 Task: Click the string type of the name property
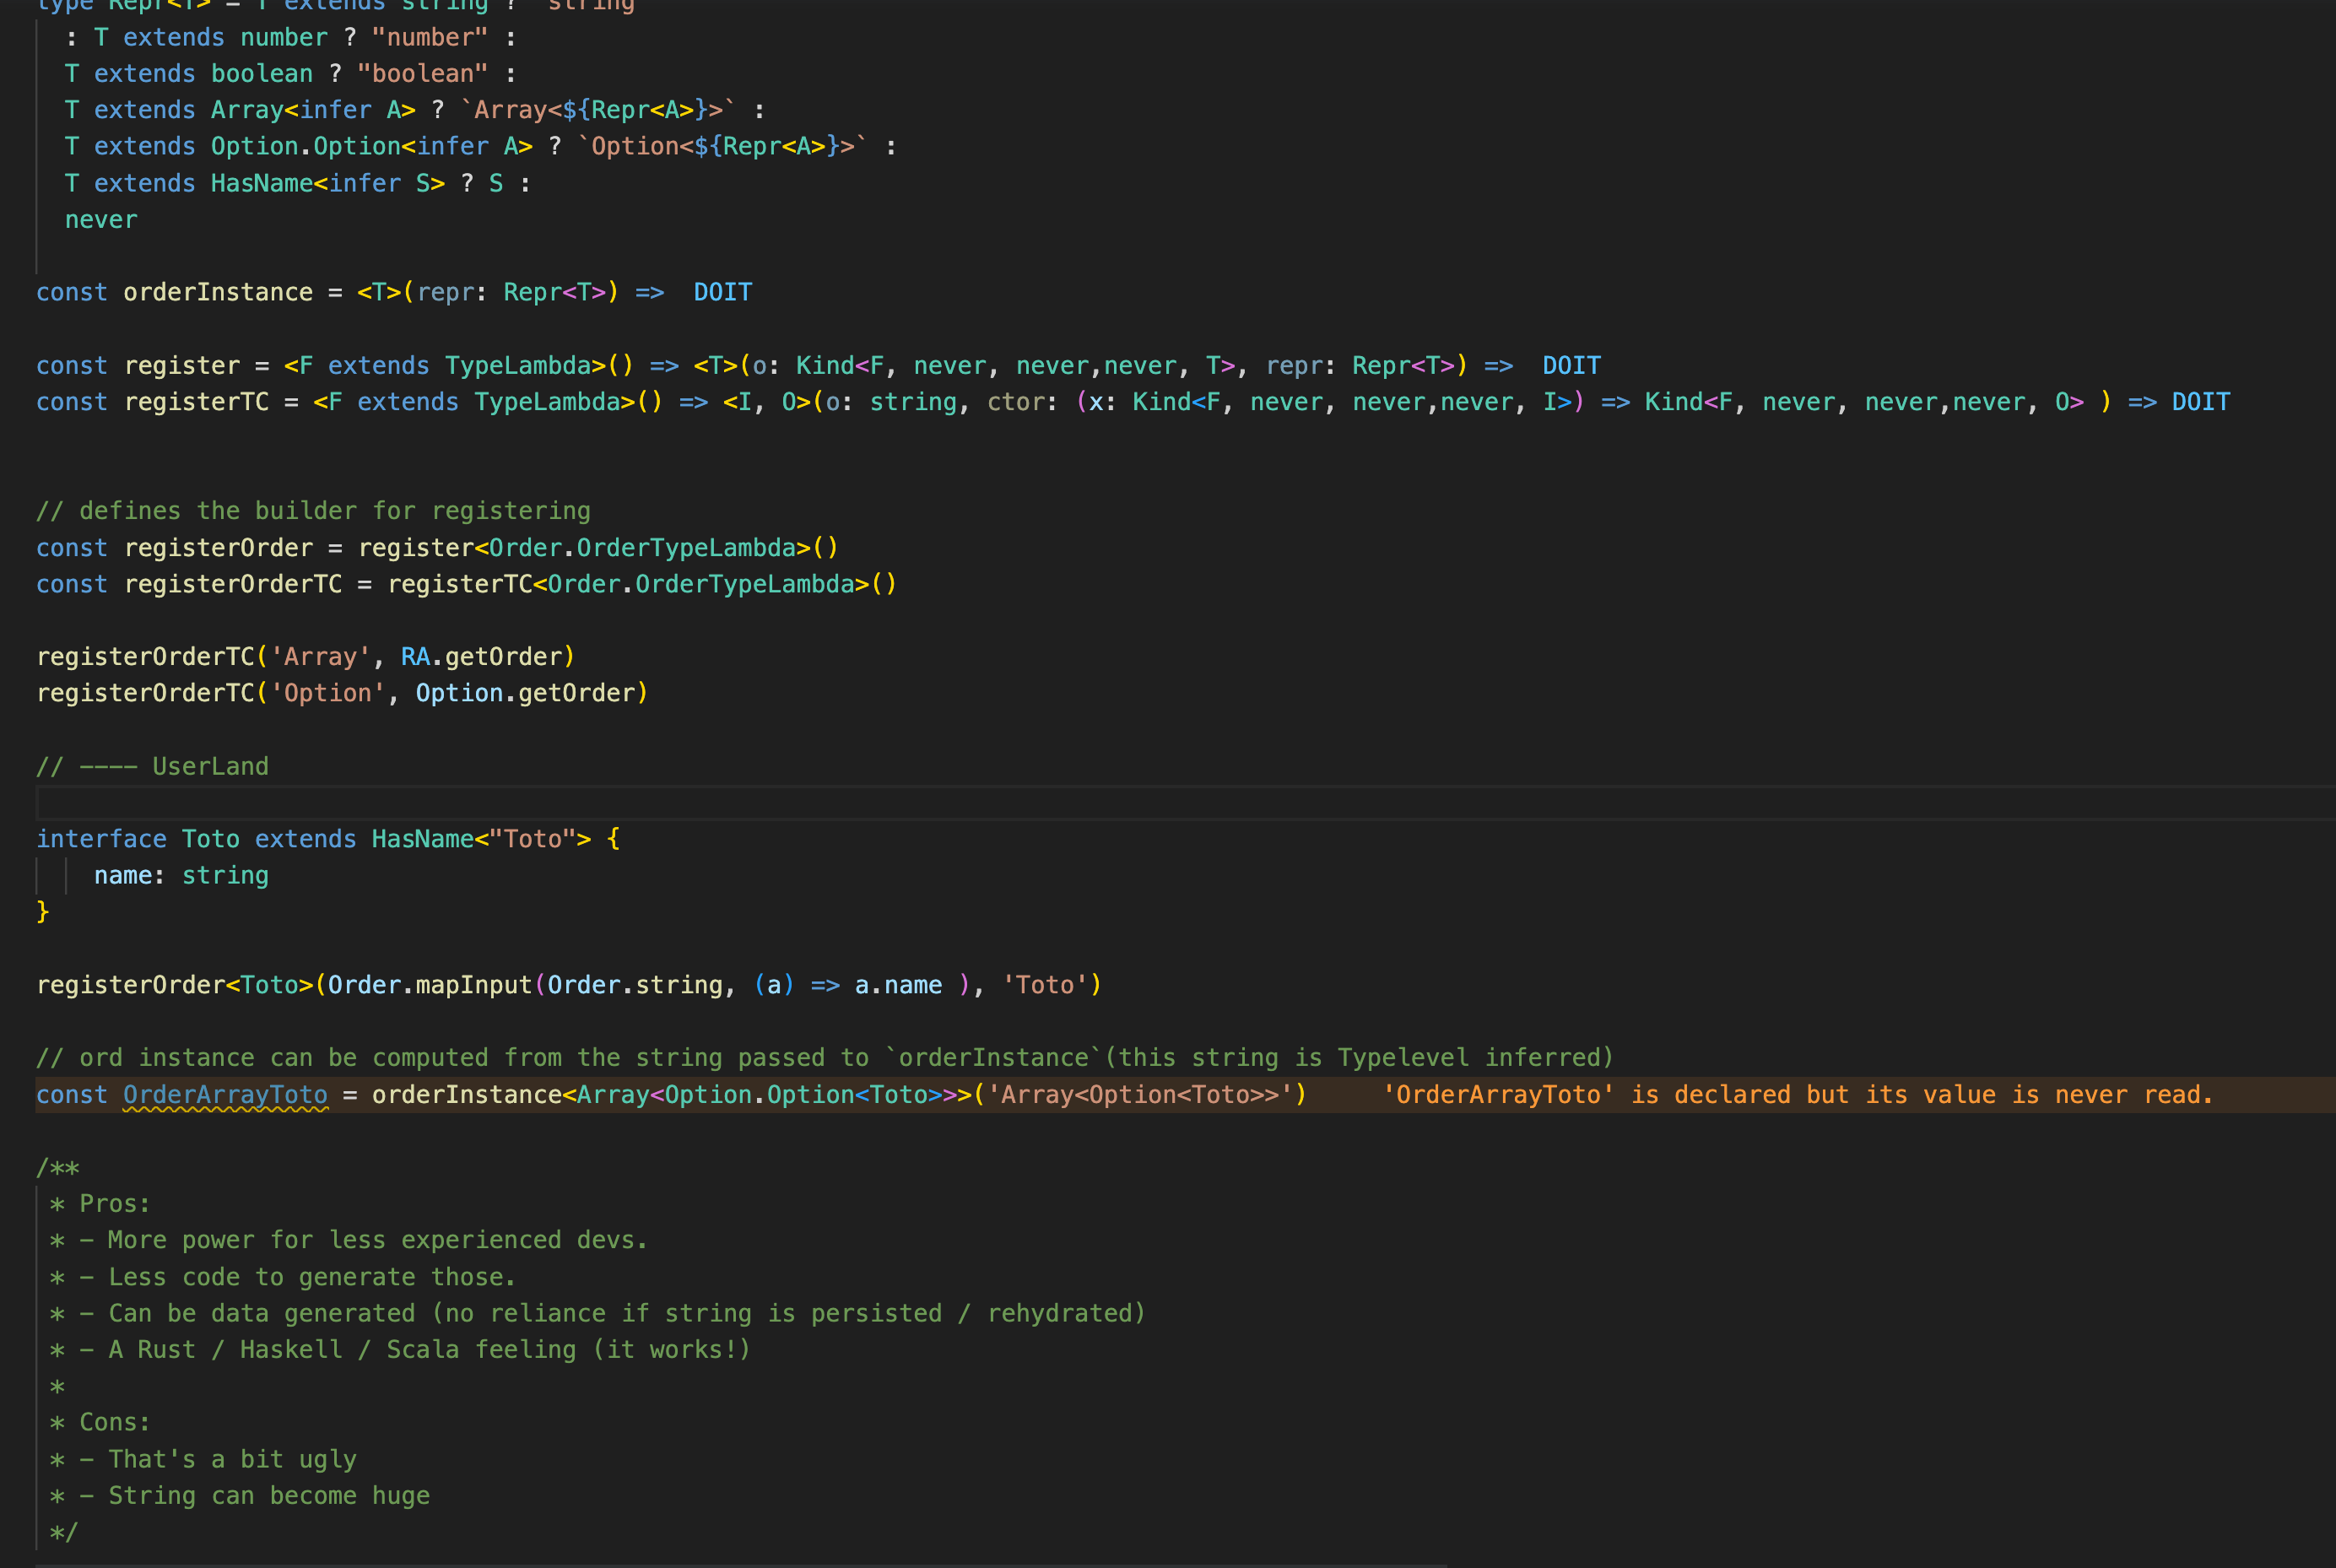point(225,874)
